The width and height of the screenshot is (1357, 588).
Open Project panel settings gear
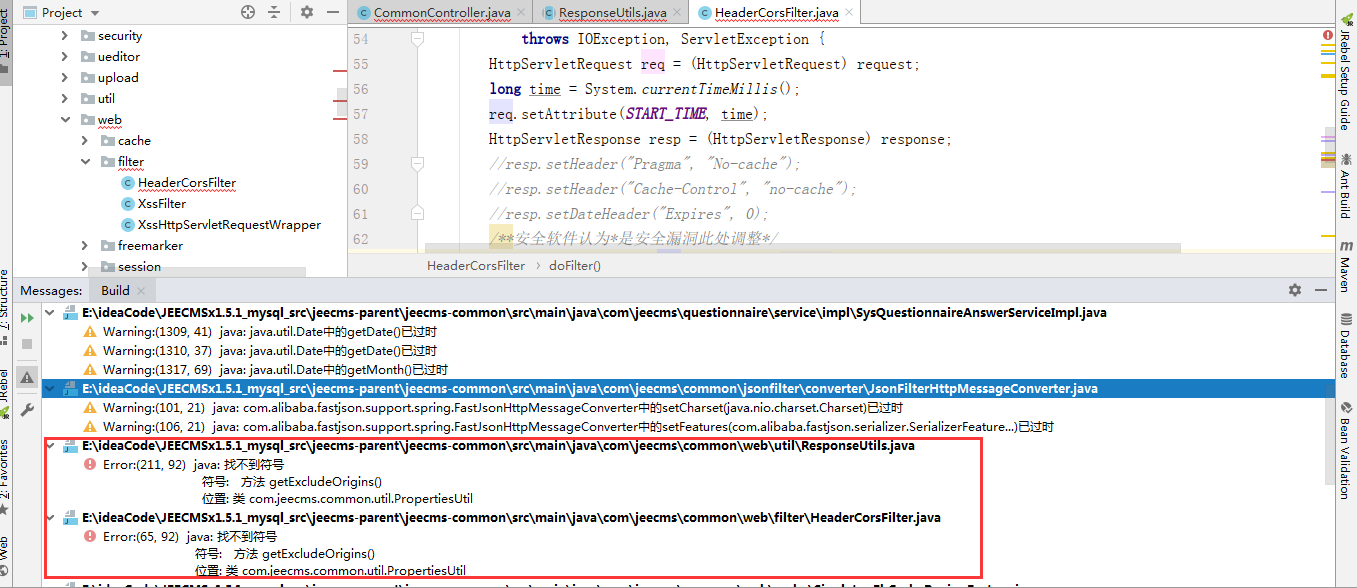tap(307, 12)
